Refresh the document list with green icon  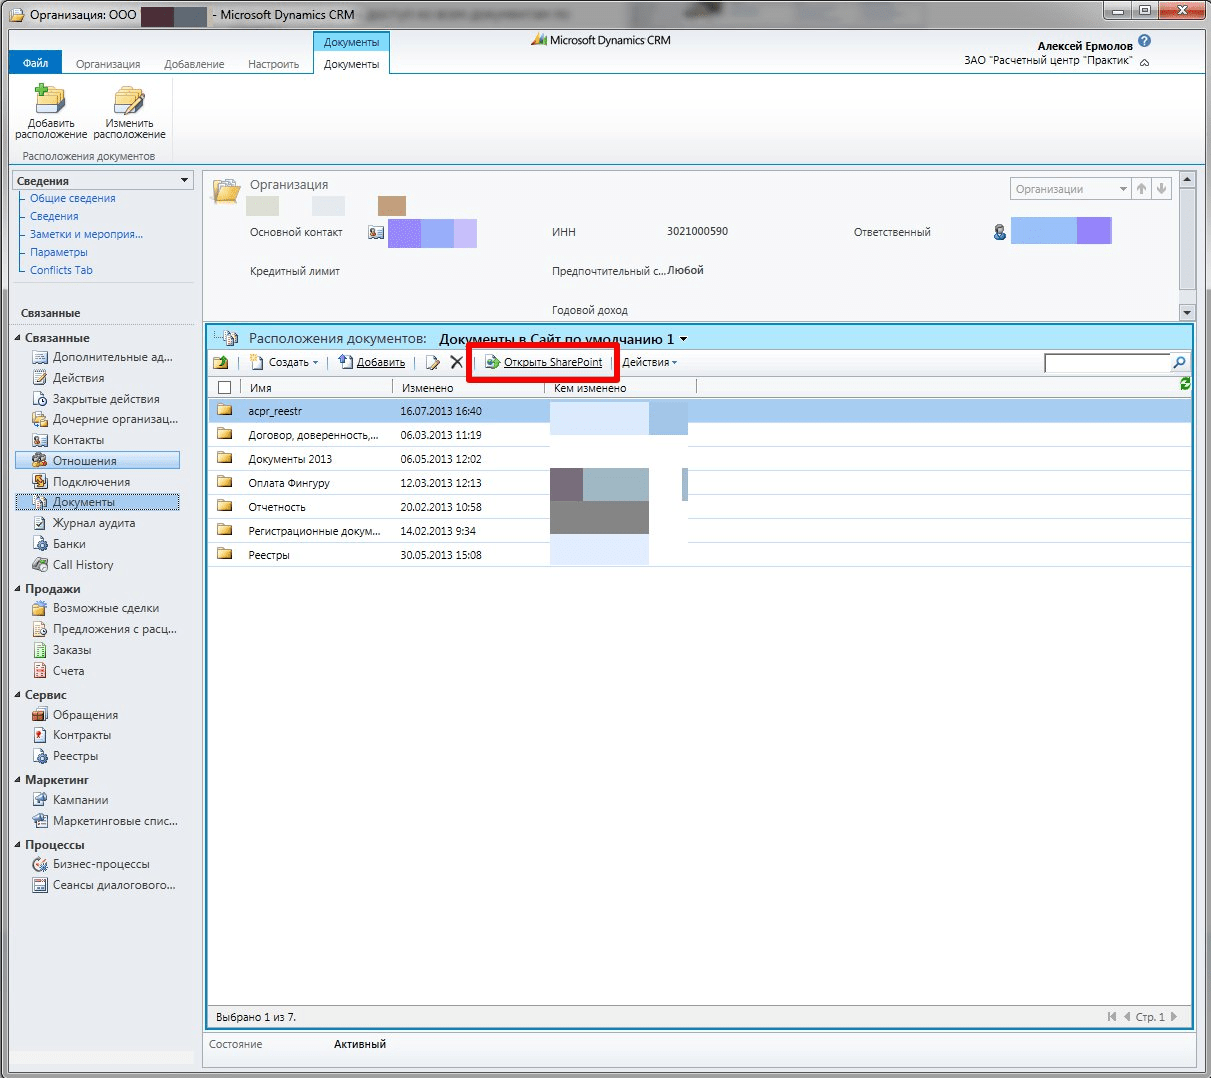click(1185, 384)
